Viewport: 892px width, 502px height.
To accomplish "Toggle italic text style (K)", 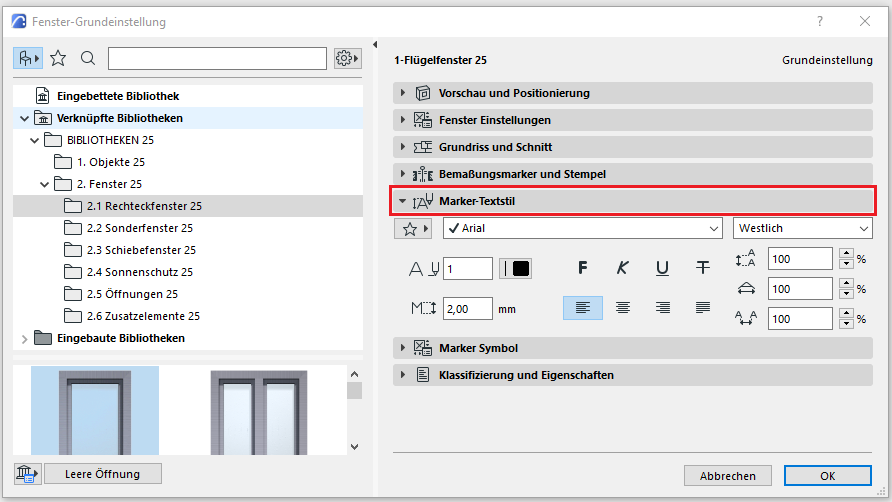I will click(623, 268).
